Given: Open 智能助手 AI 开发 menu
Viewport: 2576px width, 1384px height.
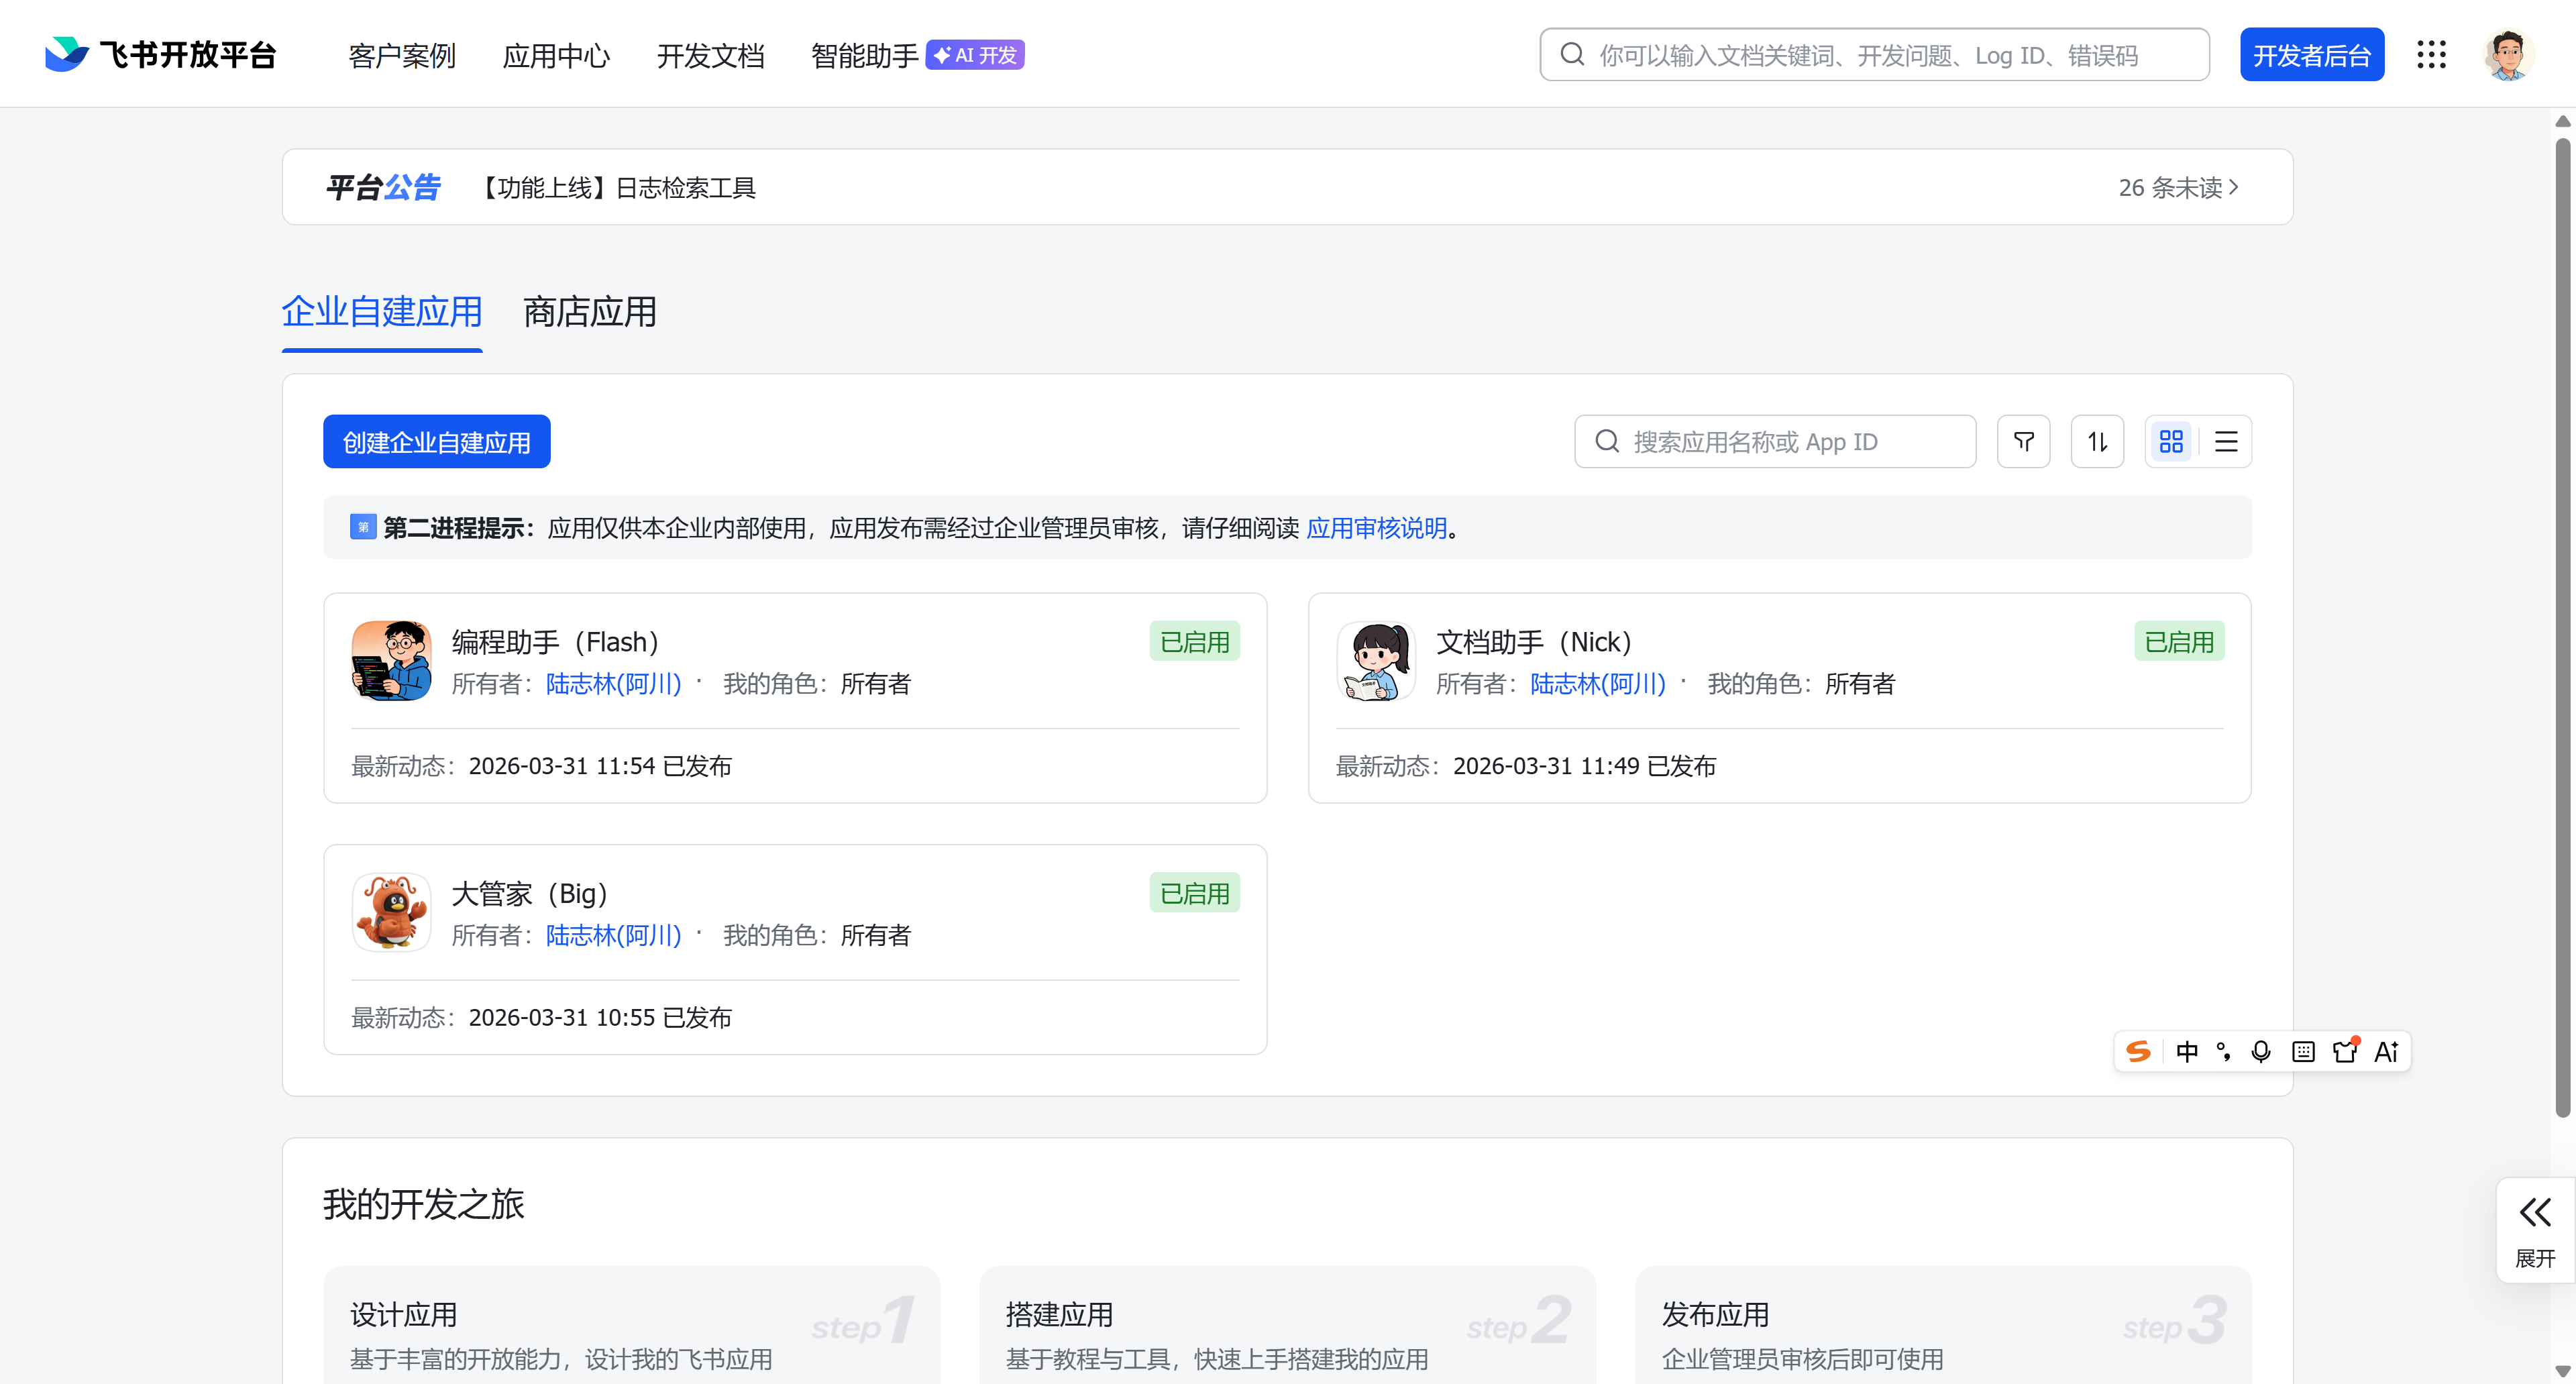Looking at the screenshot, I should click(917, 55).
